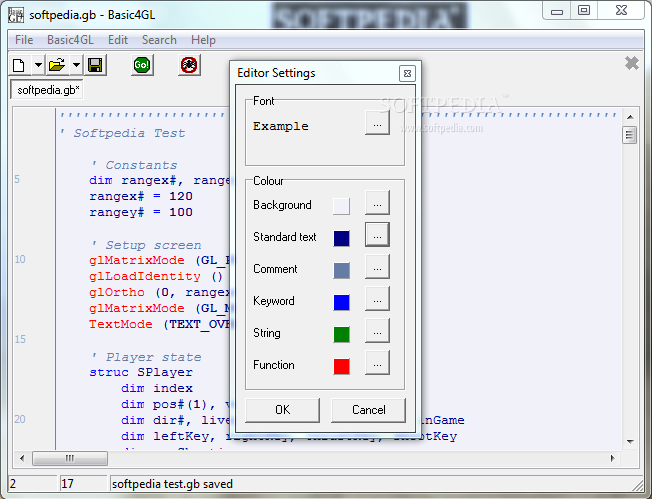Viewport: 652px width, 499px height.
Task: Click the "' Softpedia Test" comment line
Action: click(123, 133)
